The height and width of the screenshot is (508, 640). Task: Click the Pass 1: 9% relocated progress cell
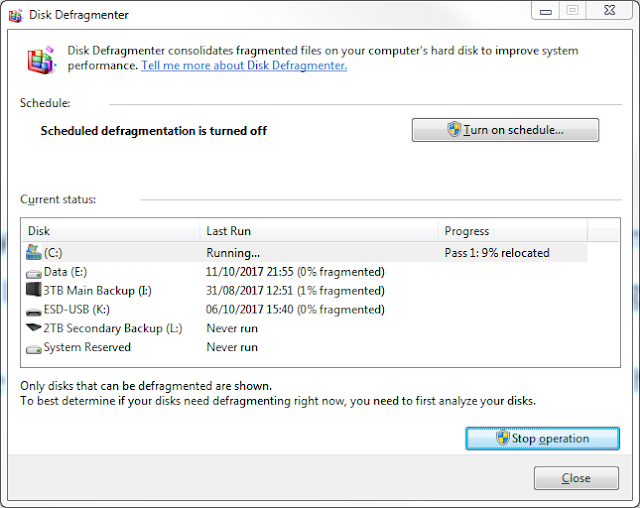coord(497,253)
